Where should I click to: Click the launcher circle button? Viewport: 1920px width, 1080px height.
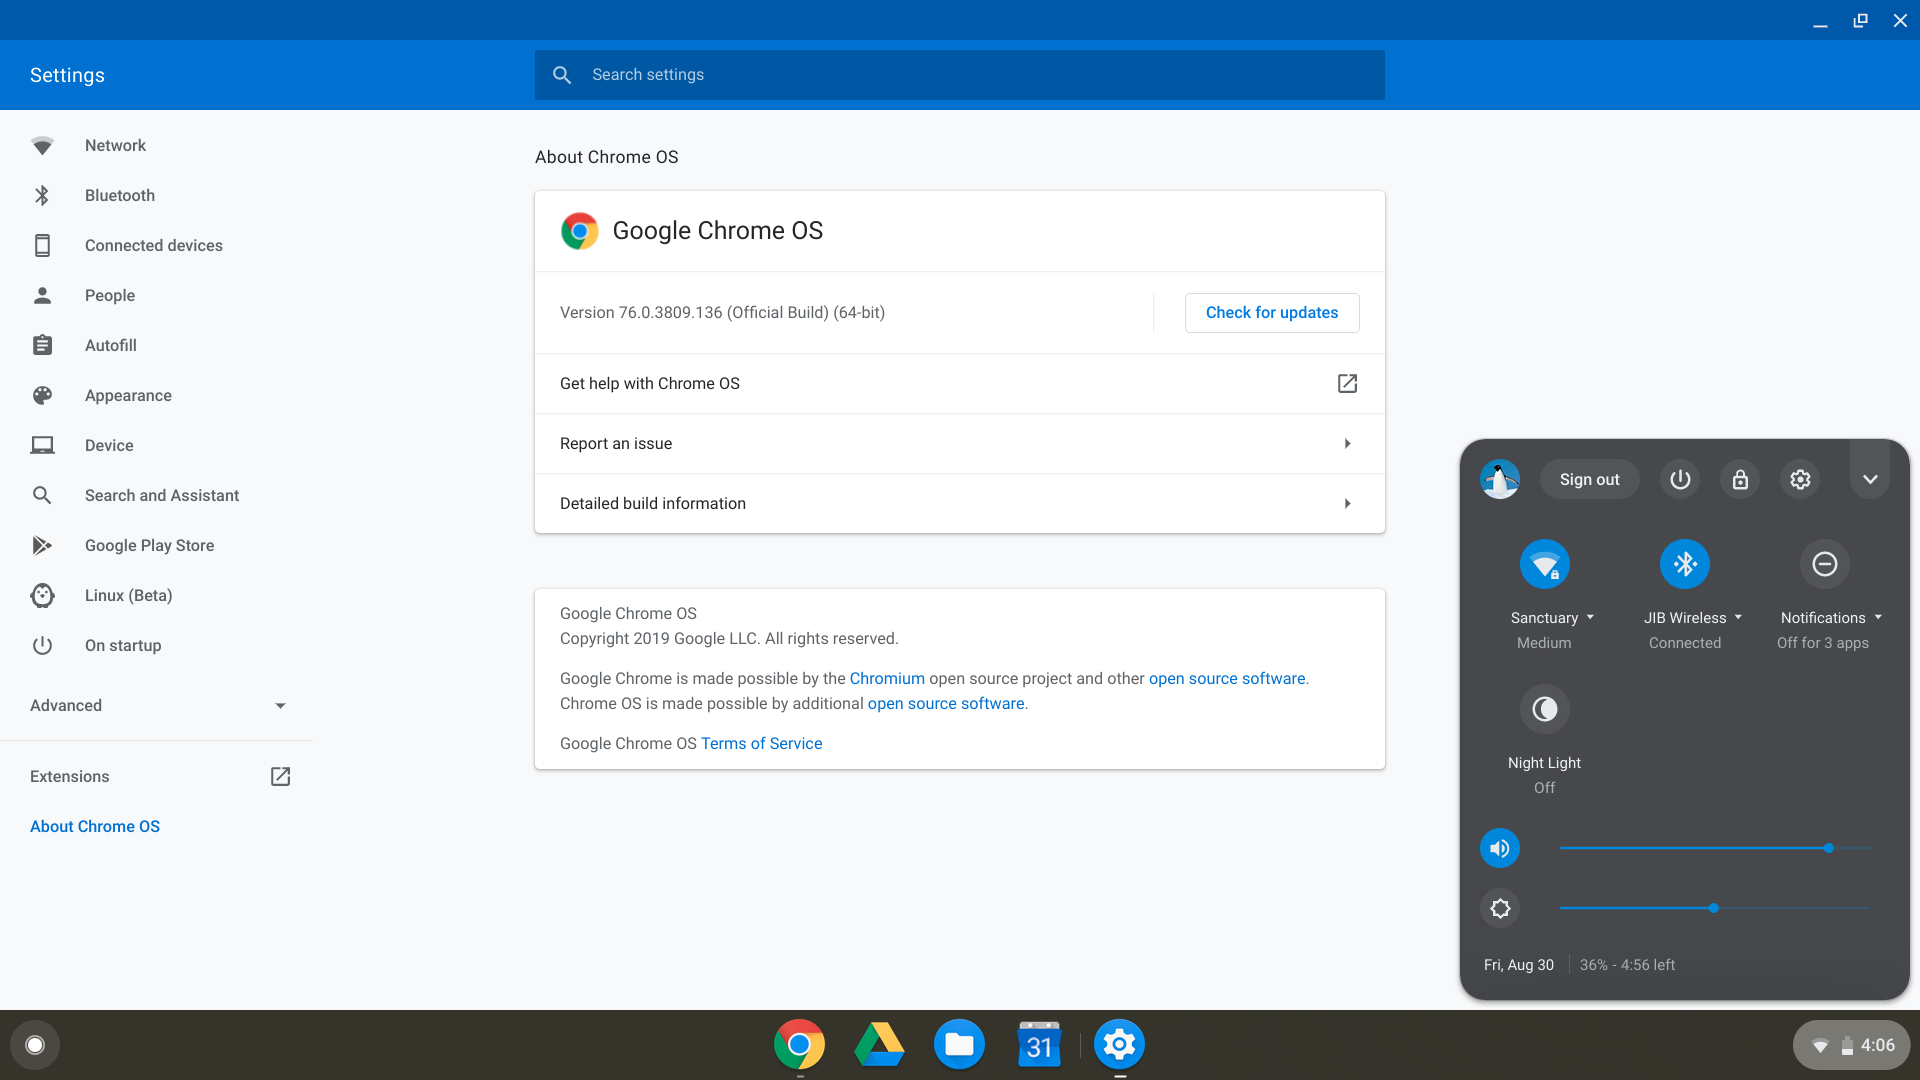[35, 1045]
